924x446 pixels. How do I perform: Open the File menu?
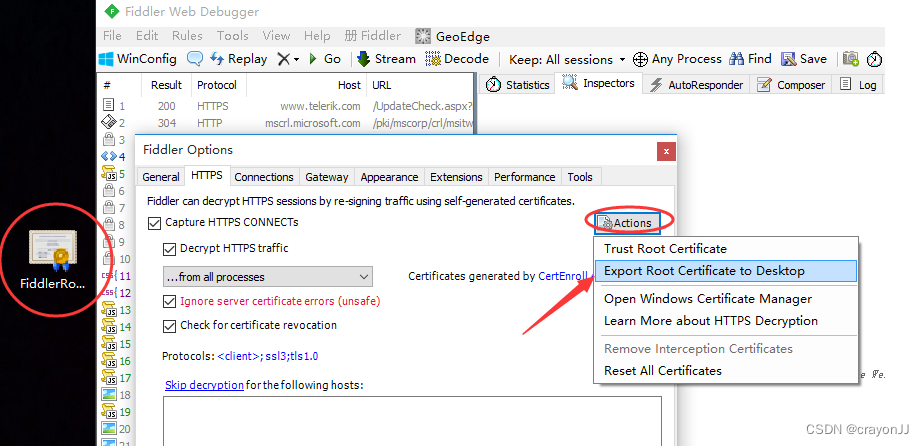click(112, 36)
